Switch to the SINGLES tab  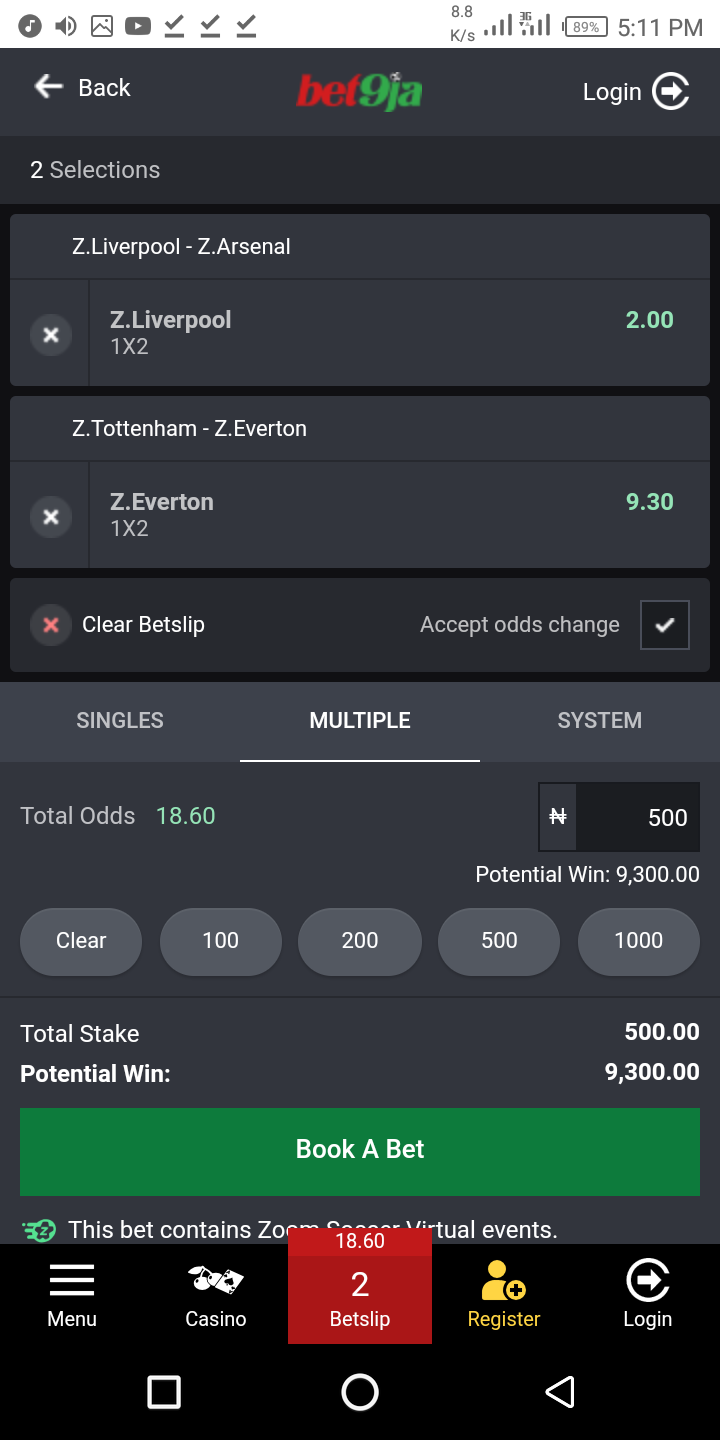pyautogui.click(x=120, y=721)
